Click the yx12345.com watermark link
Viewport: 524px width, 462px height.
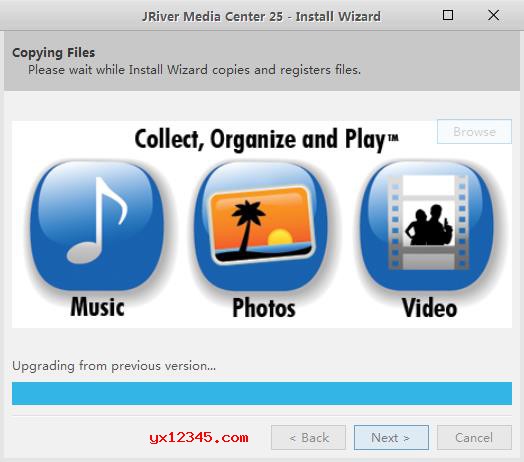point(199,437)
